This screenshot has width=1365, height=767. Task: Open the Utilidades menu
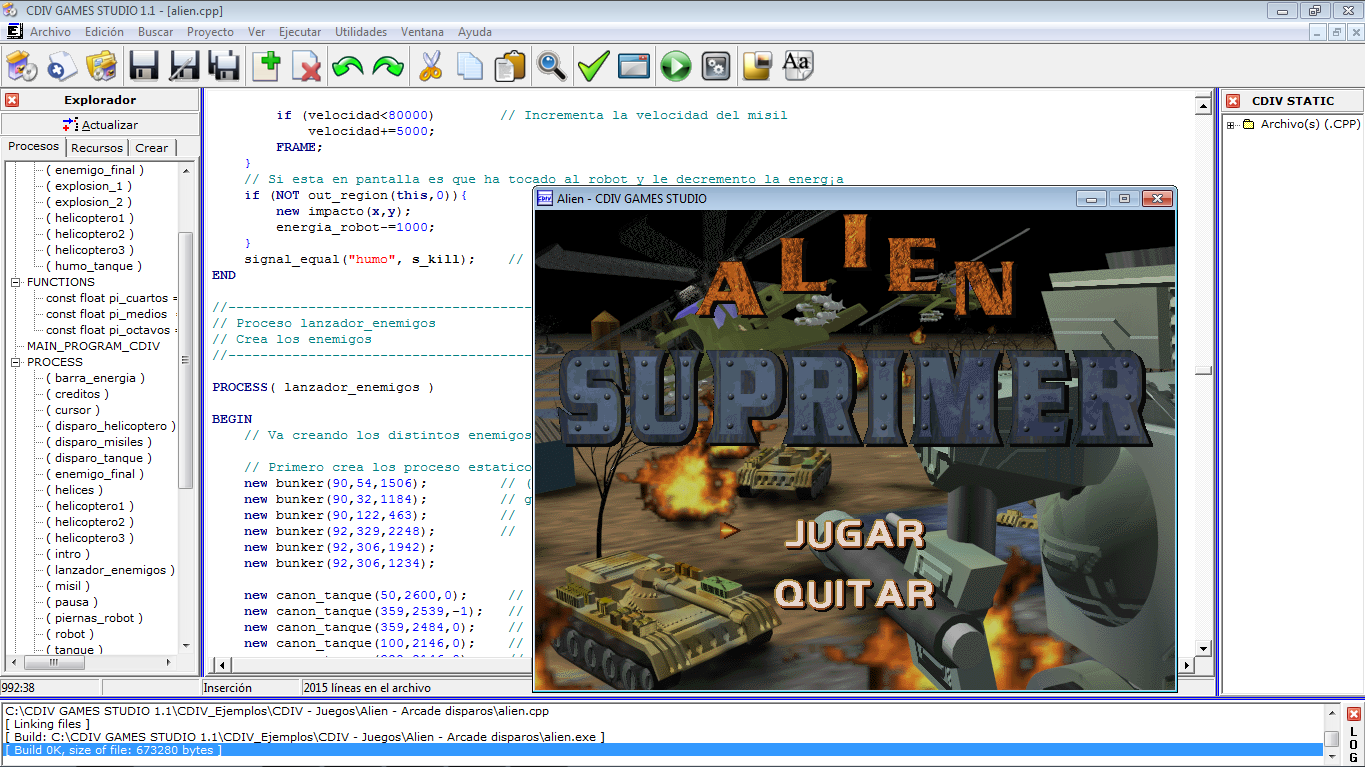(360, 31)
